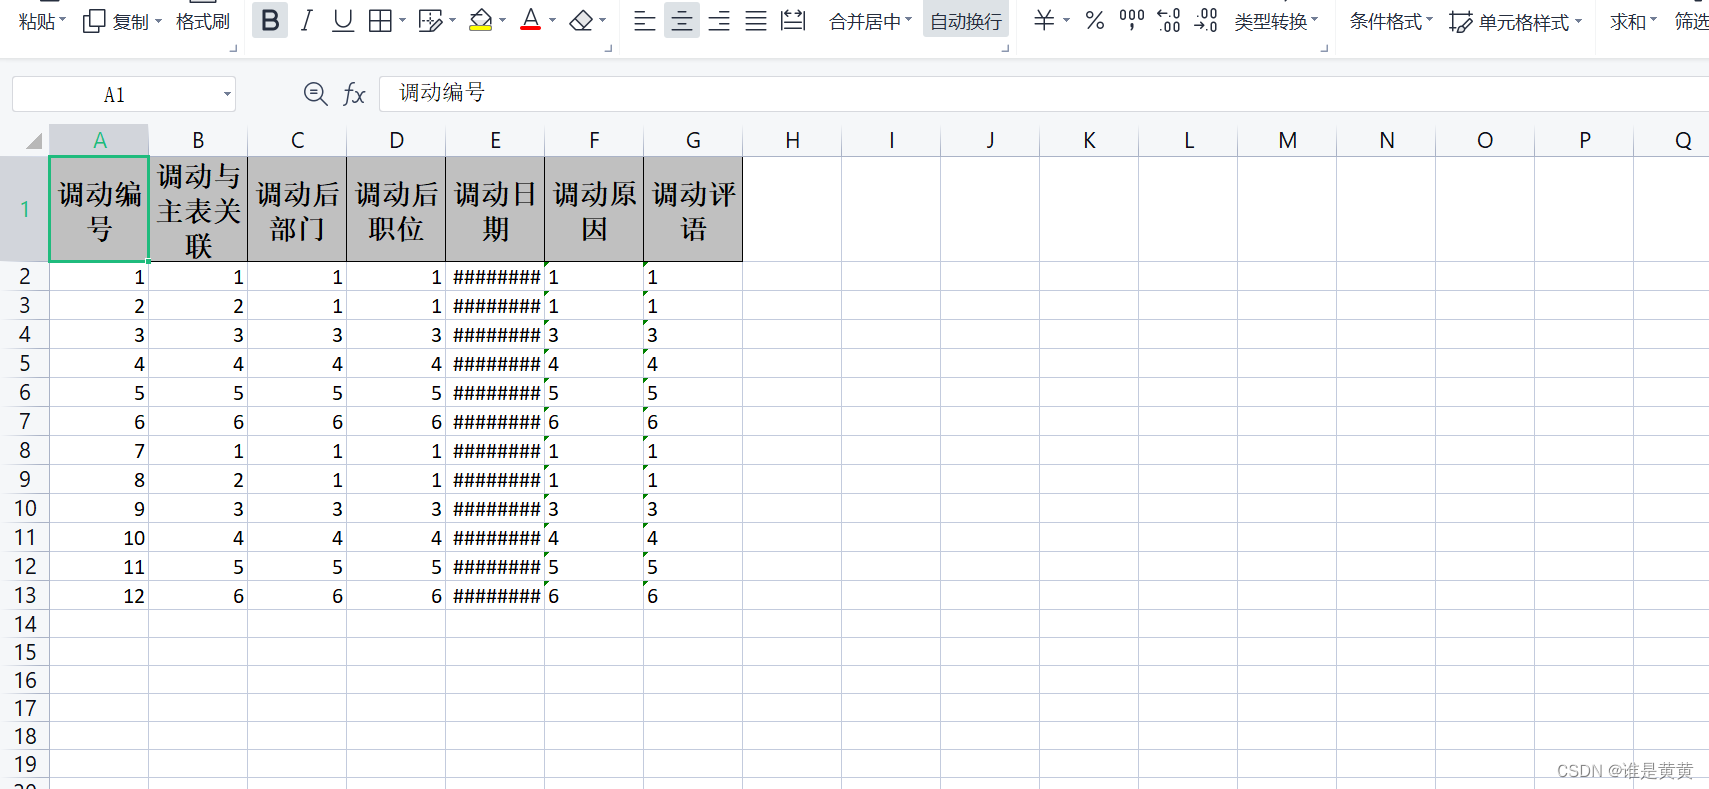Open alignment settings dialog launcher

pos(1005,48)
